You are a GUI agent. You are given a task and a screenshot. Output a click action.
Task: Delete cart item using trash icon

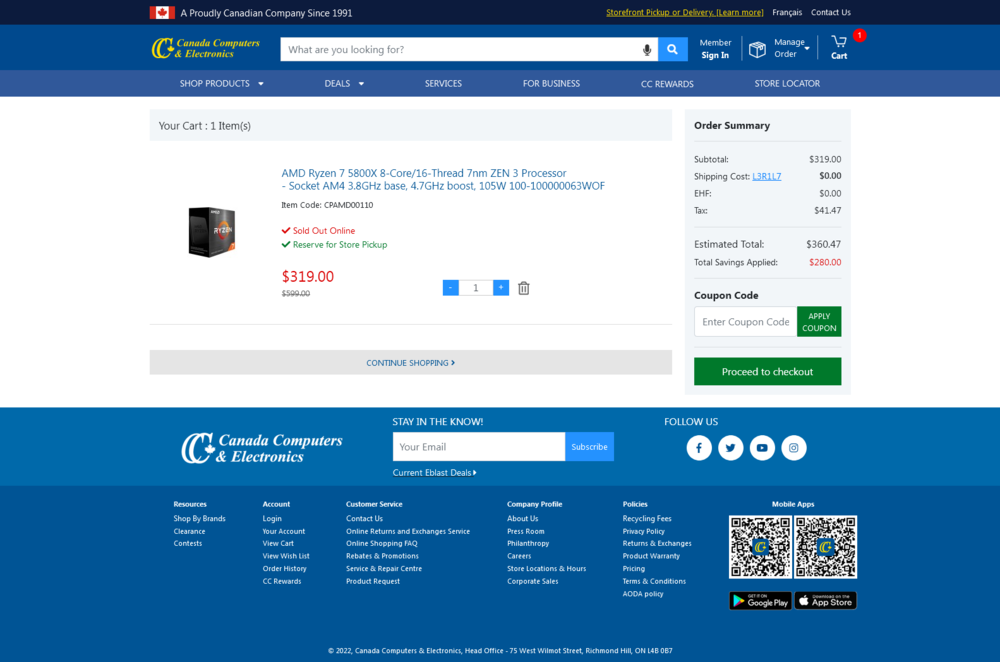(x=523, y=288)
